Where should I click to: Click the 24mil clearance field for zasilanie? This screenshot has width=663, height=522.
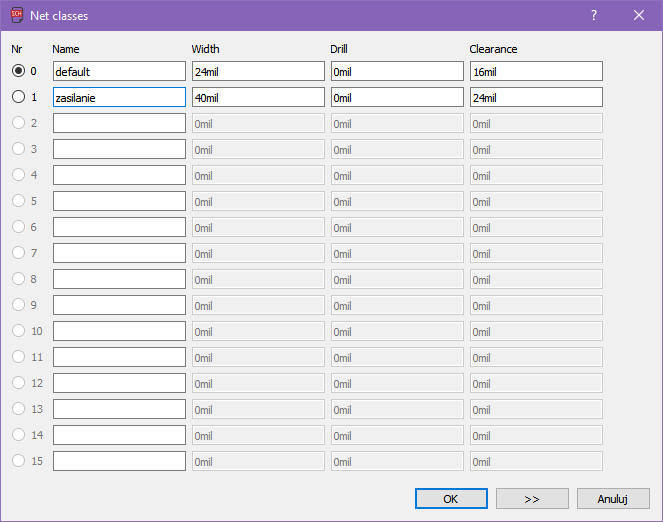pyautogui.click(x=536, y=97)
